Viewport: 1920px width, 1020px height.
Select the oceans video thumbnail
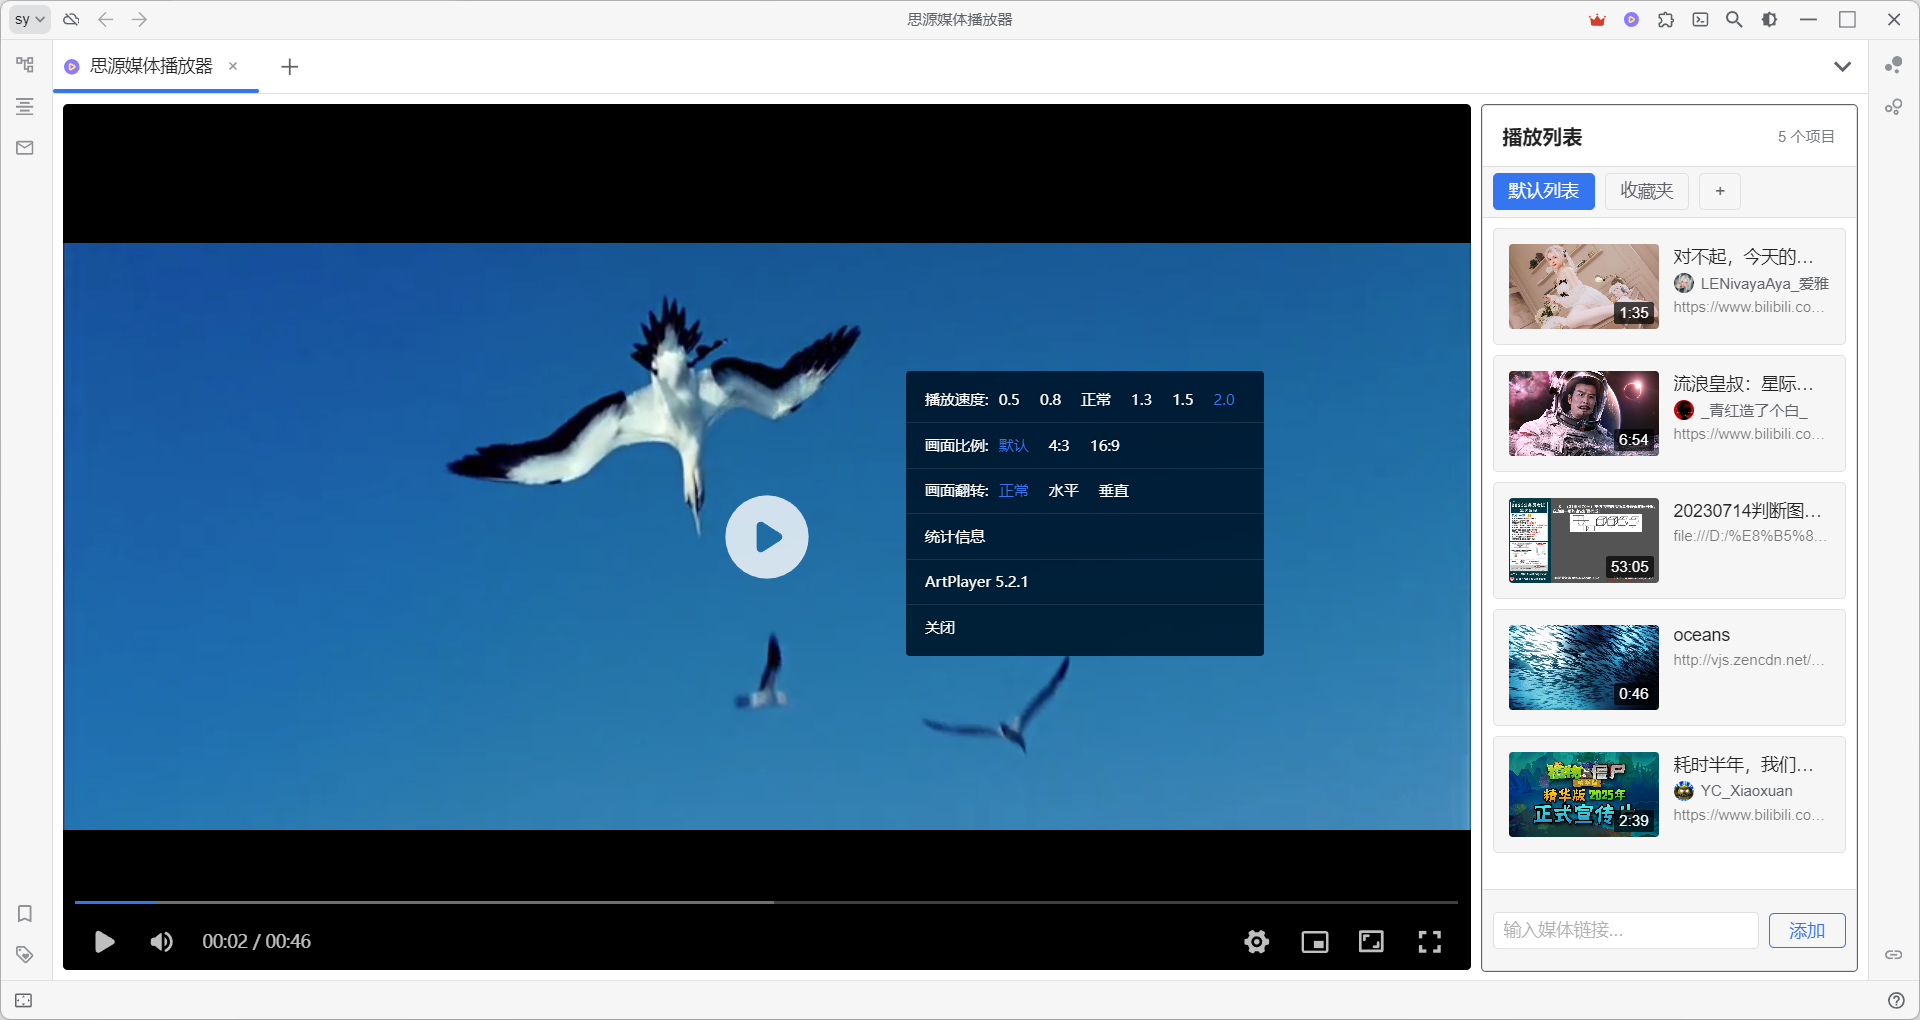(1583, 667)
